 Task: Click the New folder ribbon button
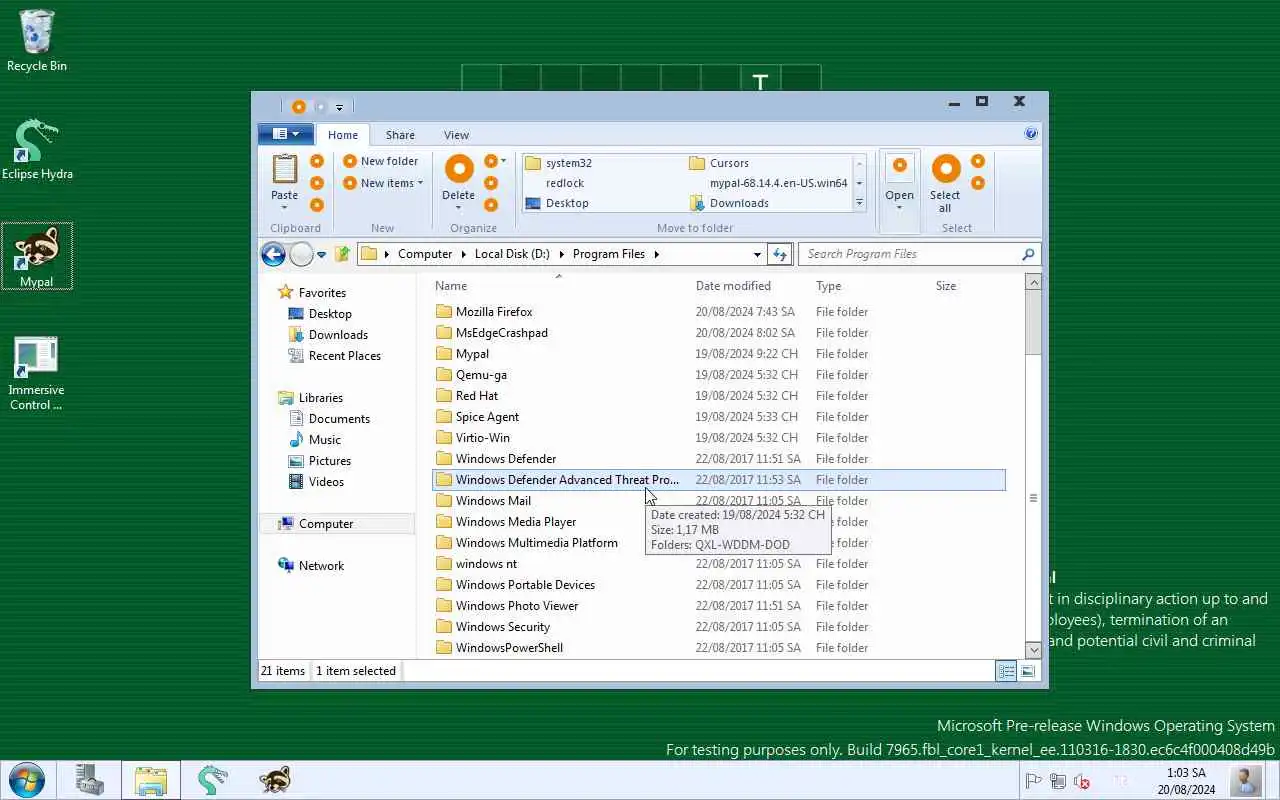click(381, 161)
